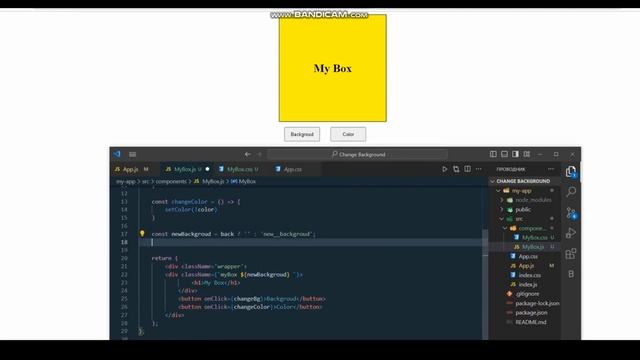Screen dimensions: 640x360
Task: Click the changeColor declaration on line 13
Action: click(x=189, y=202)
